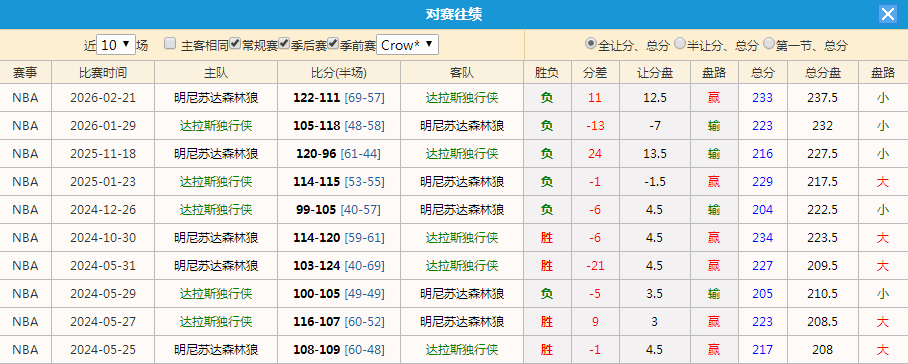
Task: Click the date 2024-05-27
Action: click(103, 322)
